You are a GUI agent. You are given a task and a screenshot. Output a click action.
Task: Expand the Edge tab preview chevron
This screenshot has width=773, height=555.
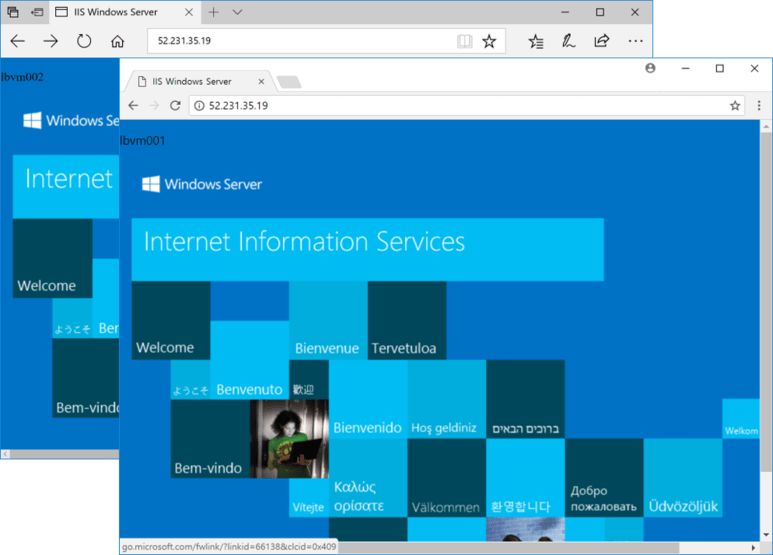237,13
